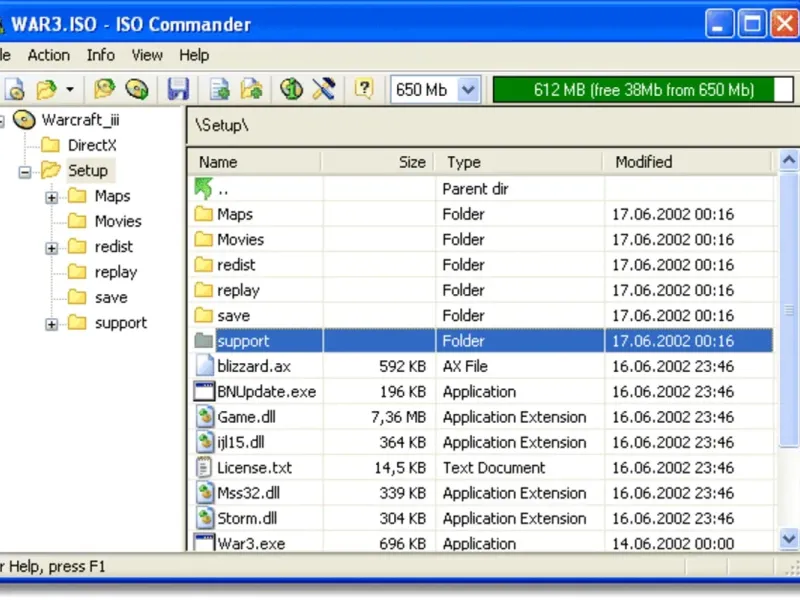Sort file list by Name column

pos(255,162)
